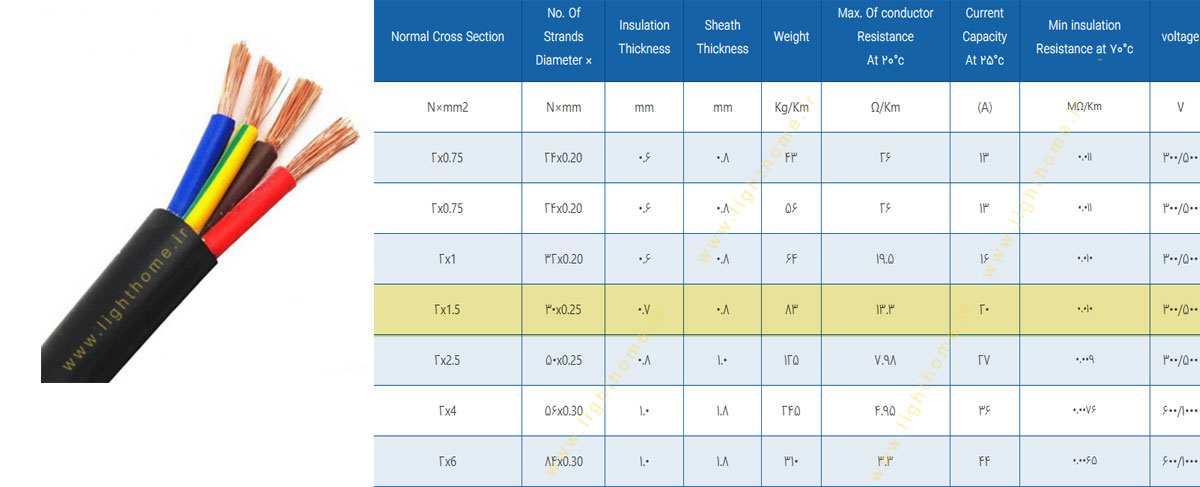
Task: Click the Min insulation Resistance header
Action: click(1085, 37)
